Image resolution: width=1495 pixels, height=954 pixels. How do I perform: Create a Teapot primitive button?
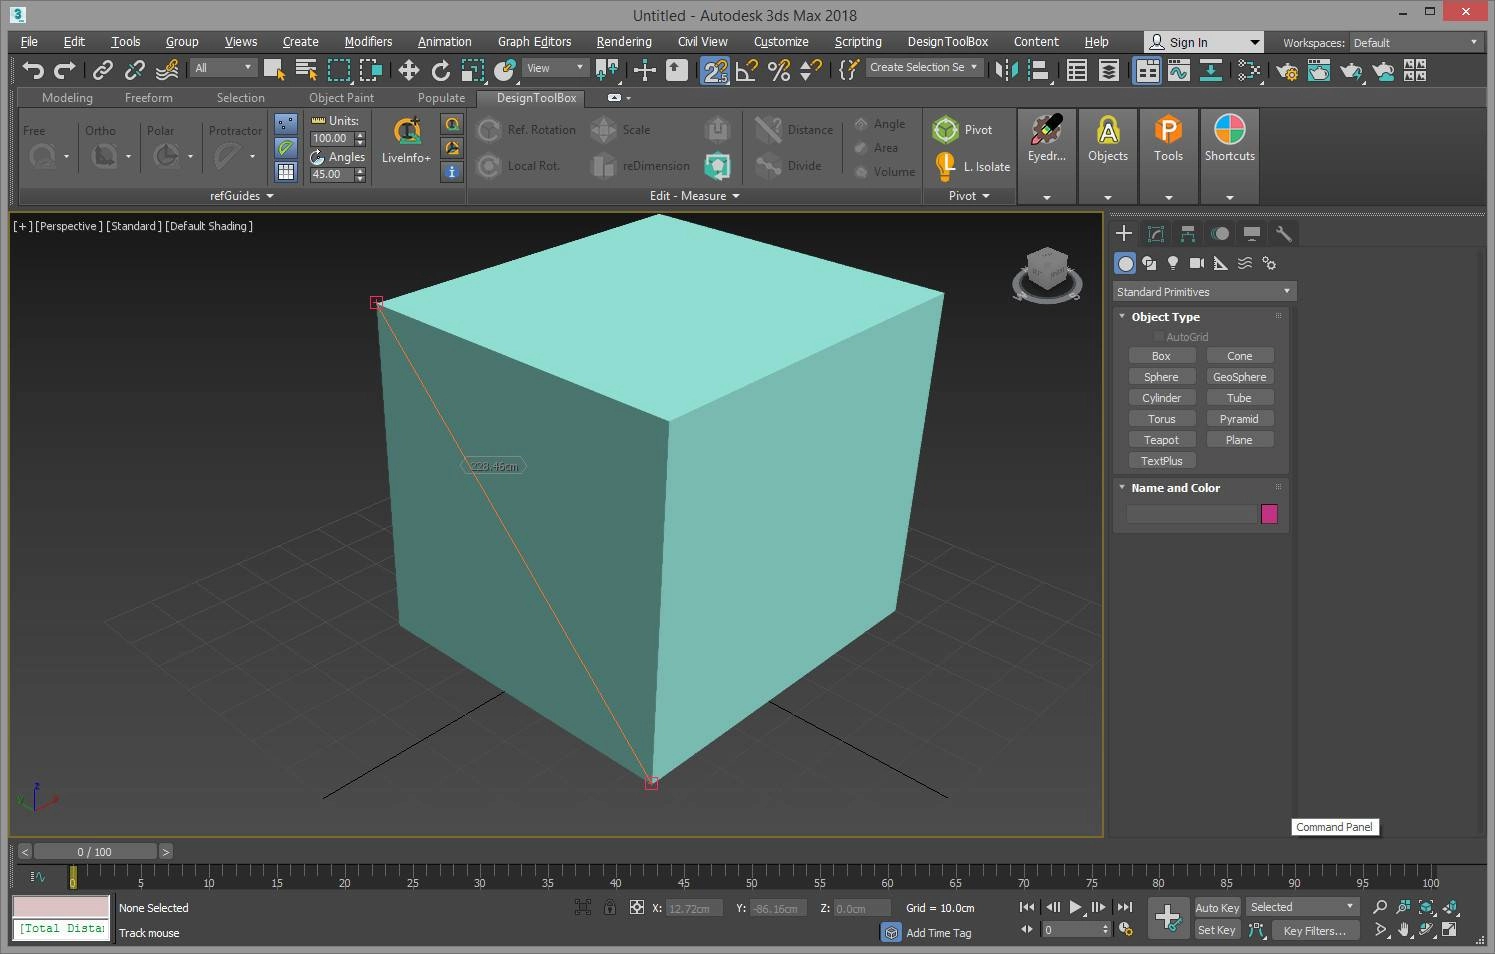click(x=1161, y=440)
